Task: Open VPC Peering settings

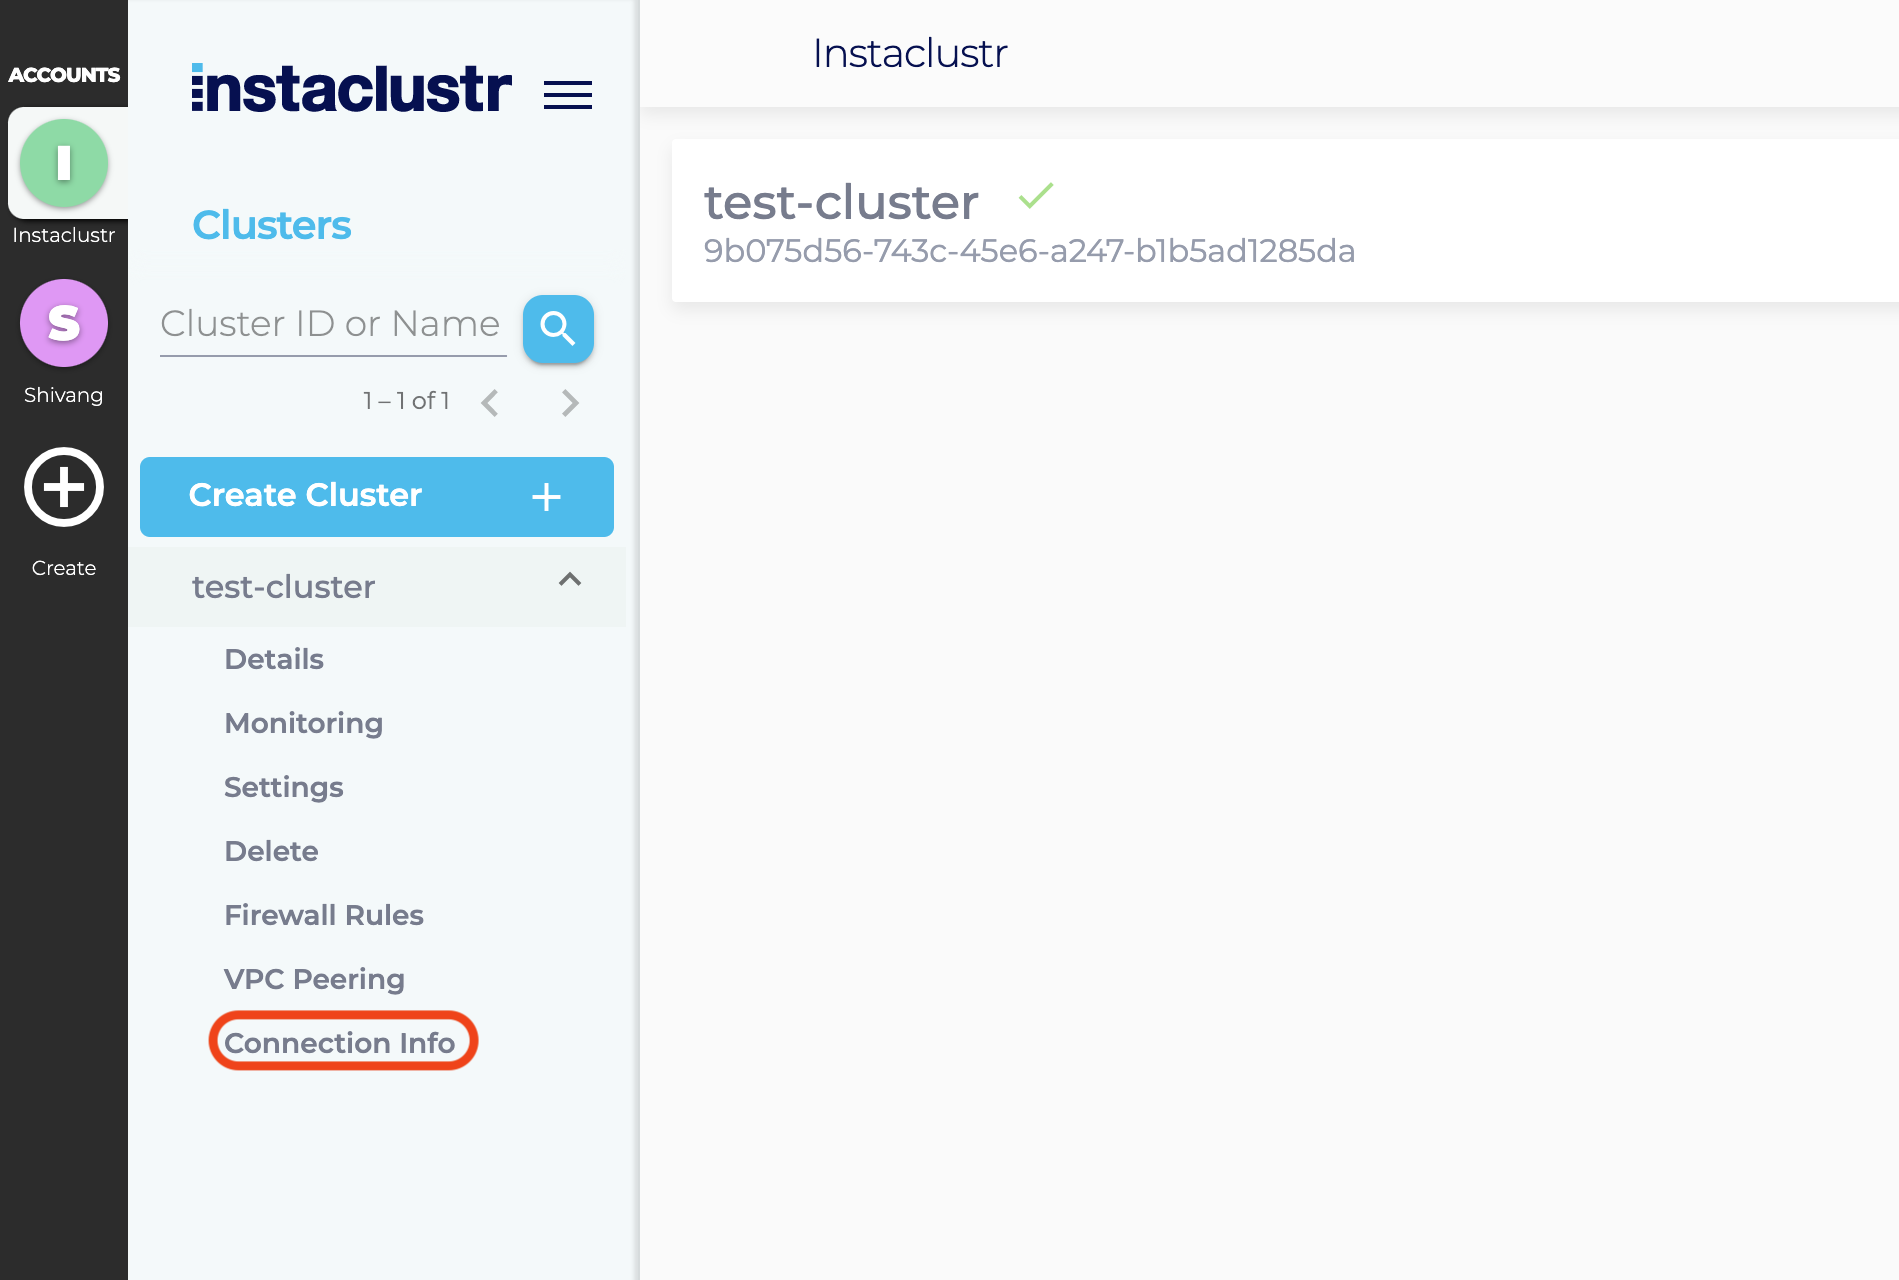Action: coord(314,978)
